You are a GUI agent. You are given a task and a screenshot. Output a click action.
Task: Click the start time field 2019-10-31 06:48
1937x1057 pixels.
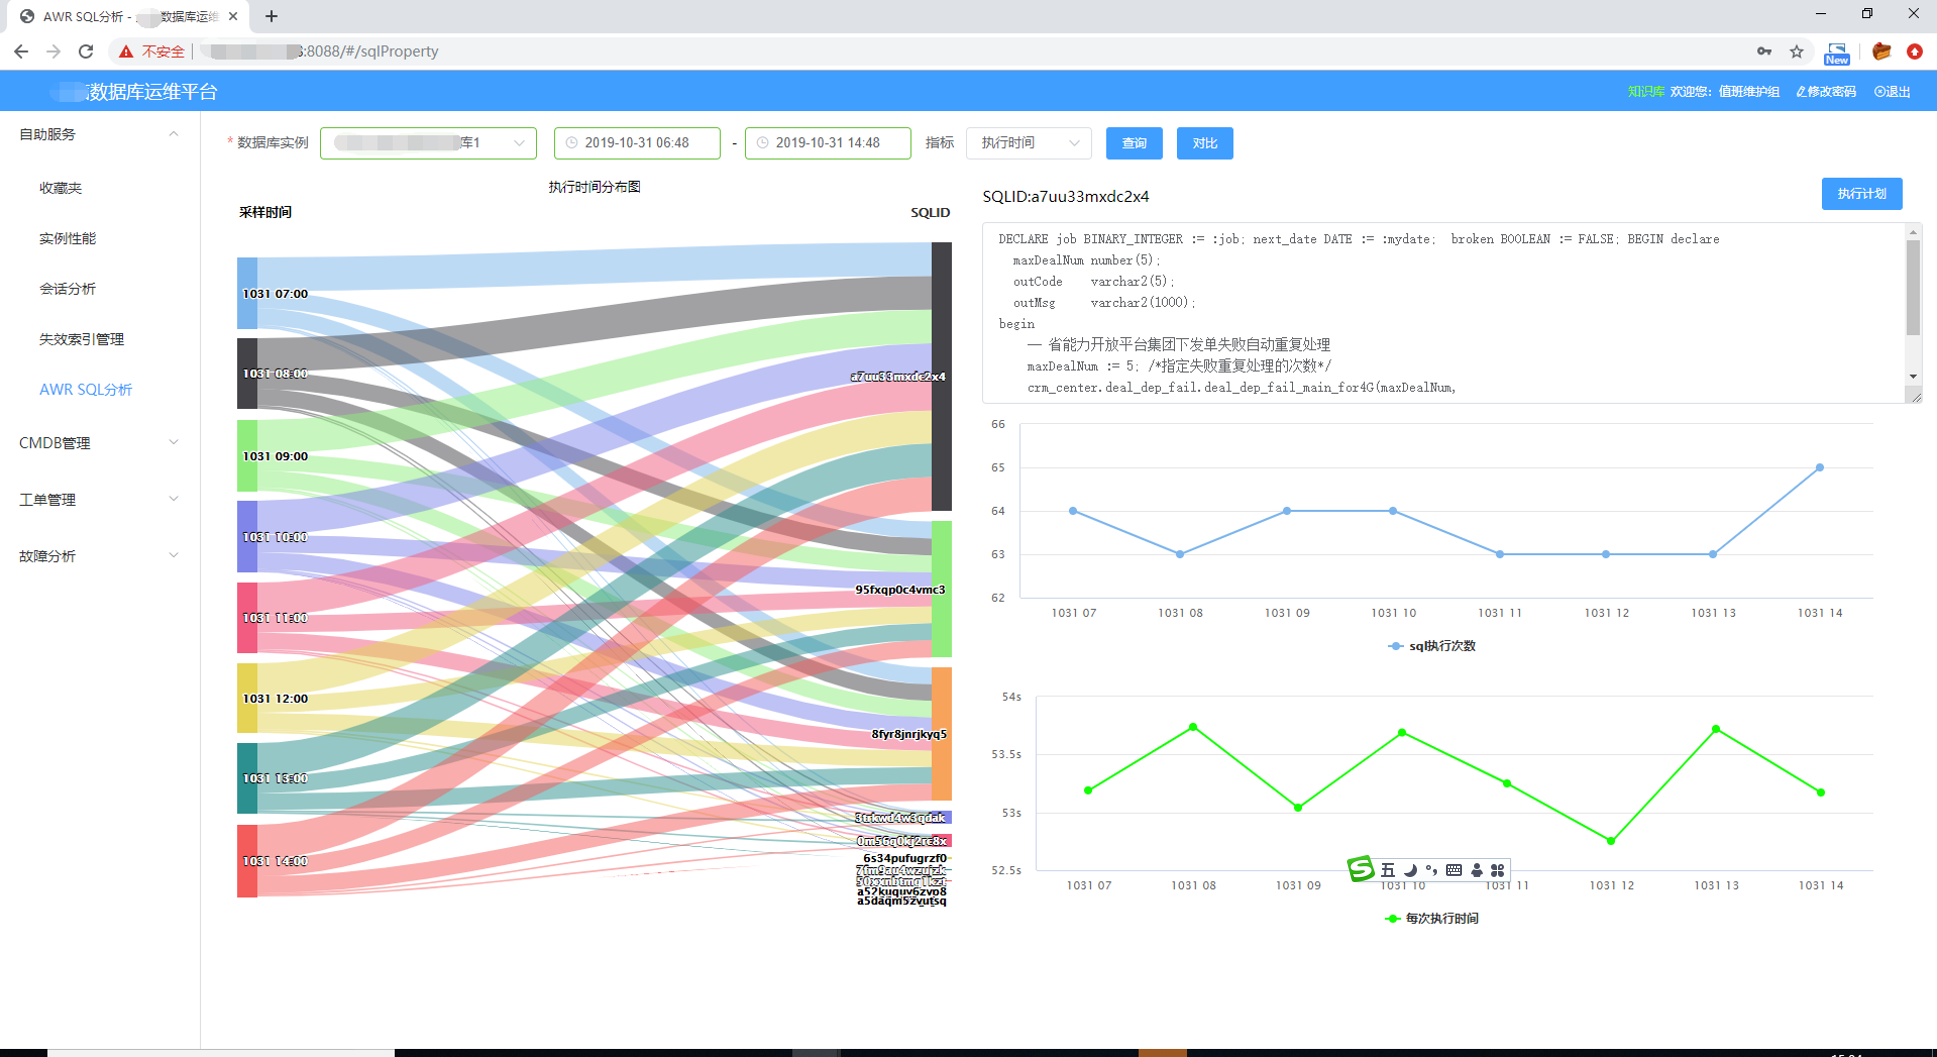(637, 143)
